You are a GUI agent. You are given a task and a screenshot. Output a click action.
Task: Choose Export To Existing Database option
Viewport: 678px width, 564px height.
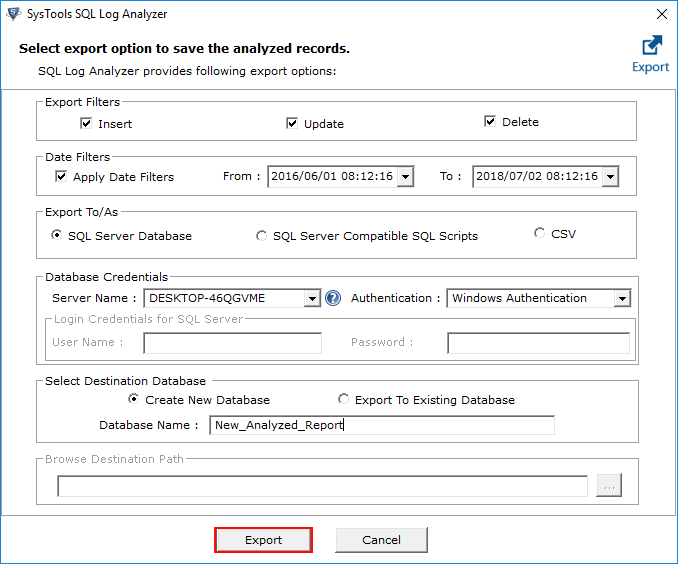coord(344,399)
